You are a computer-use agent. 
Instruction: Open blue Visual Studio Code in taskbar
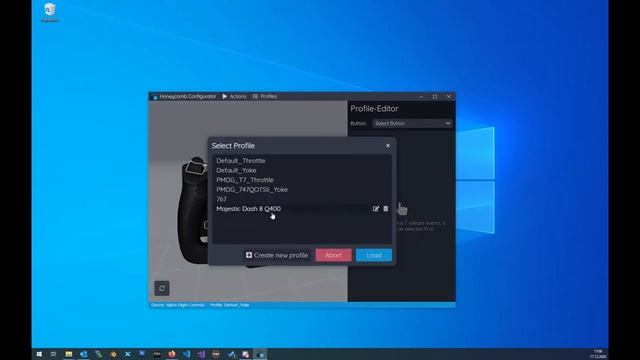187,354
